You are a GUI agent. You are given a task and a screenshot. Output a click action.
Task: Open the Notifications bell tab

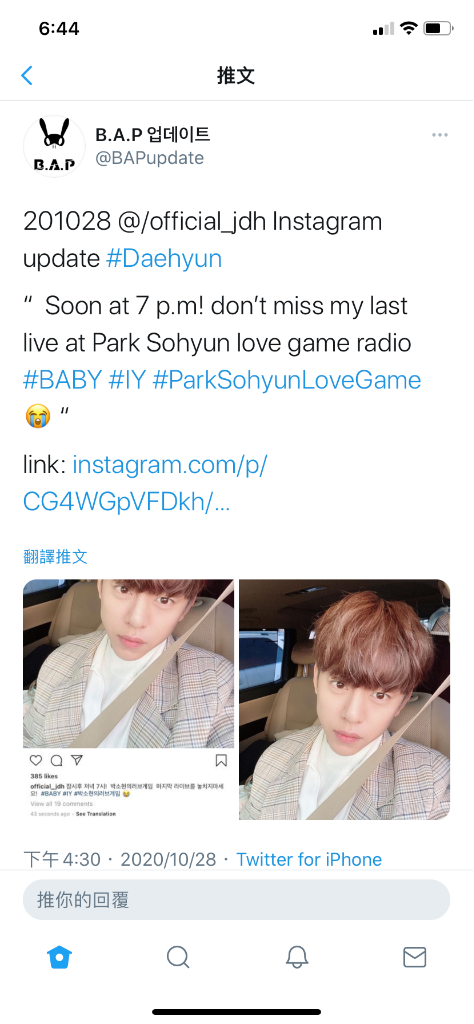click(296, 957)
